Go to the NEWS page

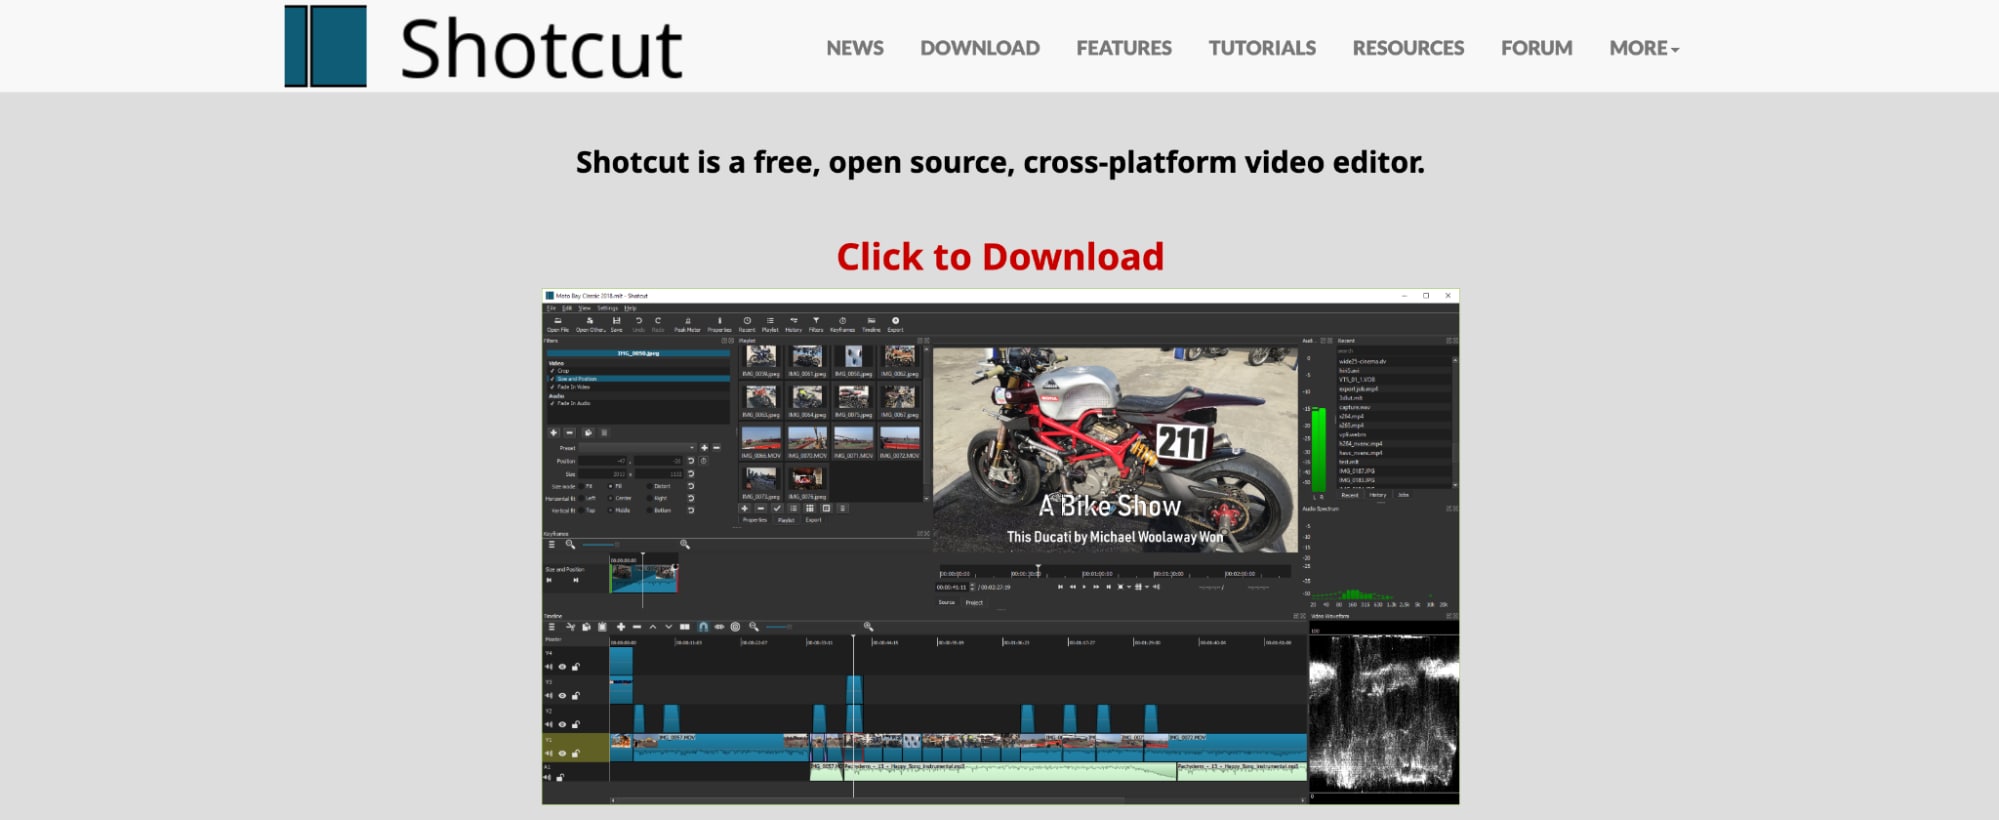855,48
